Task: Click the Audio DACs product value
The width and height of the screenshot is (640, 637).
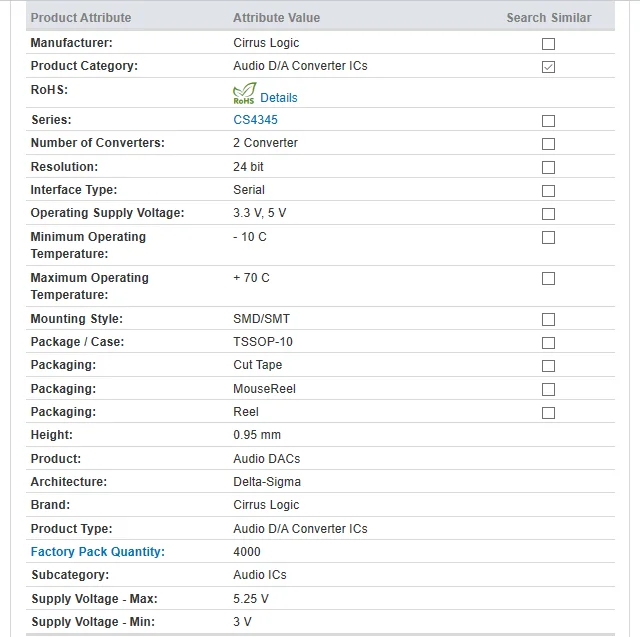Action: 267,459
